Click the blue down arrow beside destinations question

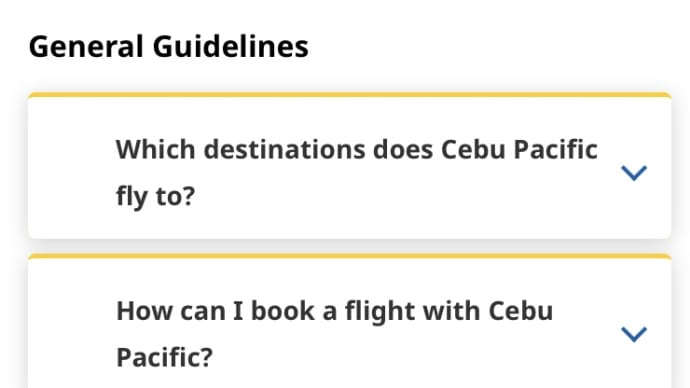(x=634, y=173)
